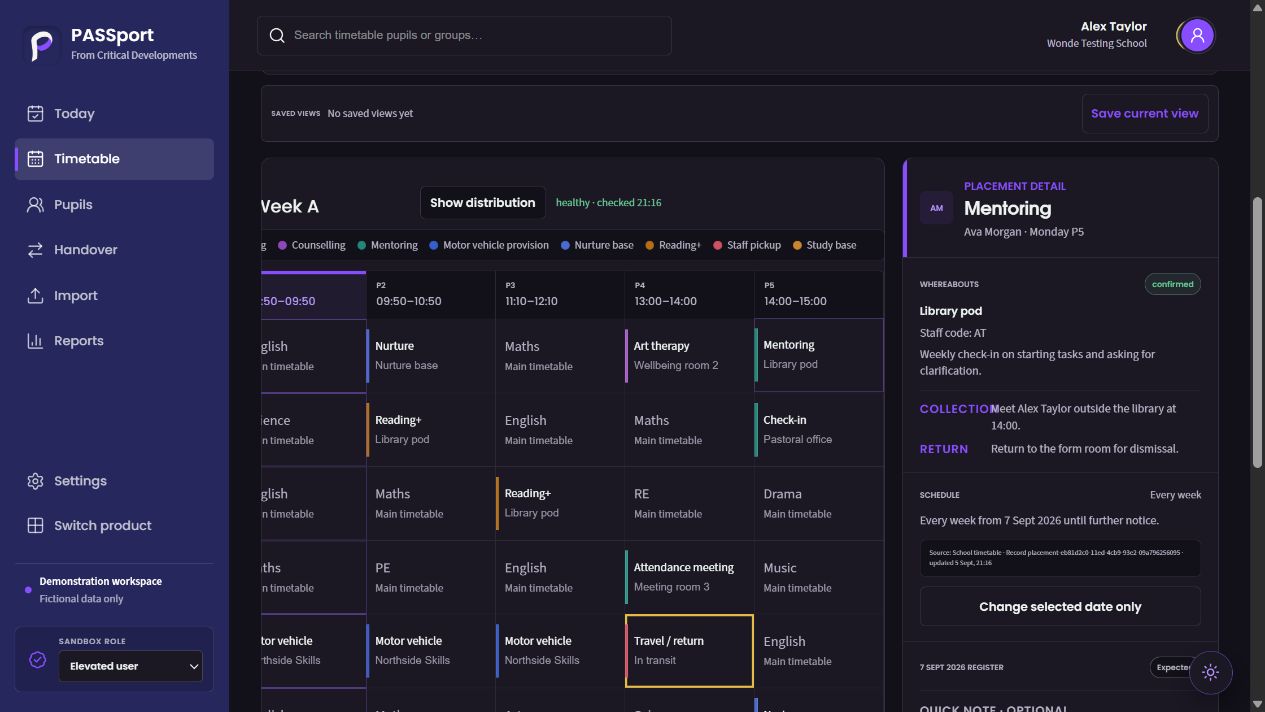Open the user profile avatar
Screen dimensions: 1265x712
(1196, 36)
